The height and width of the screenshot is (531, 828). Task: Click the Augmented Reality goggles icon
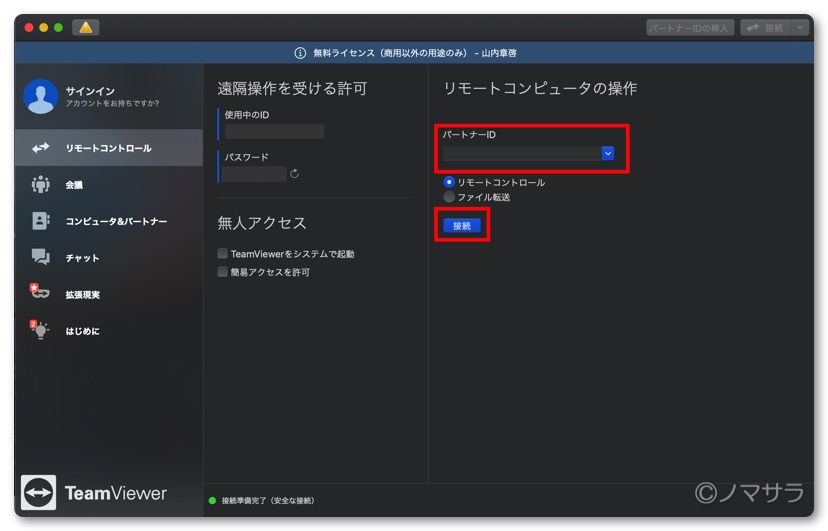pos(40,294)
